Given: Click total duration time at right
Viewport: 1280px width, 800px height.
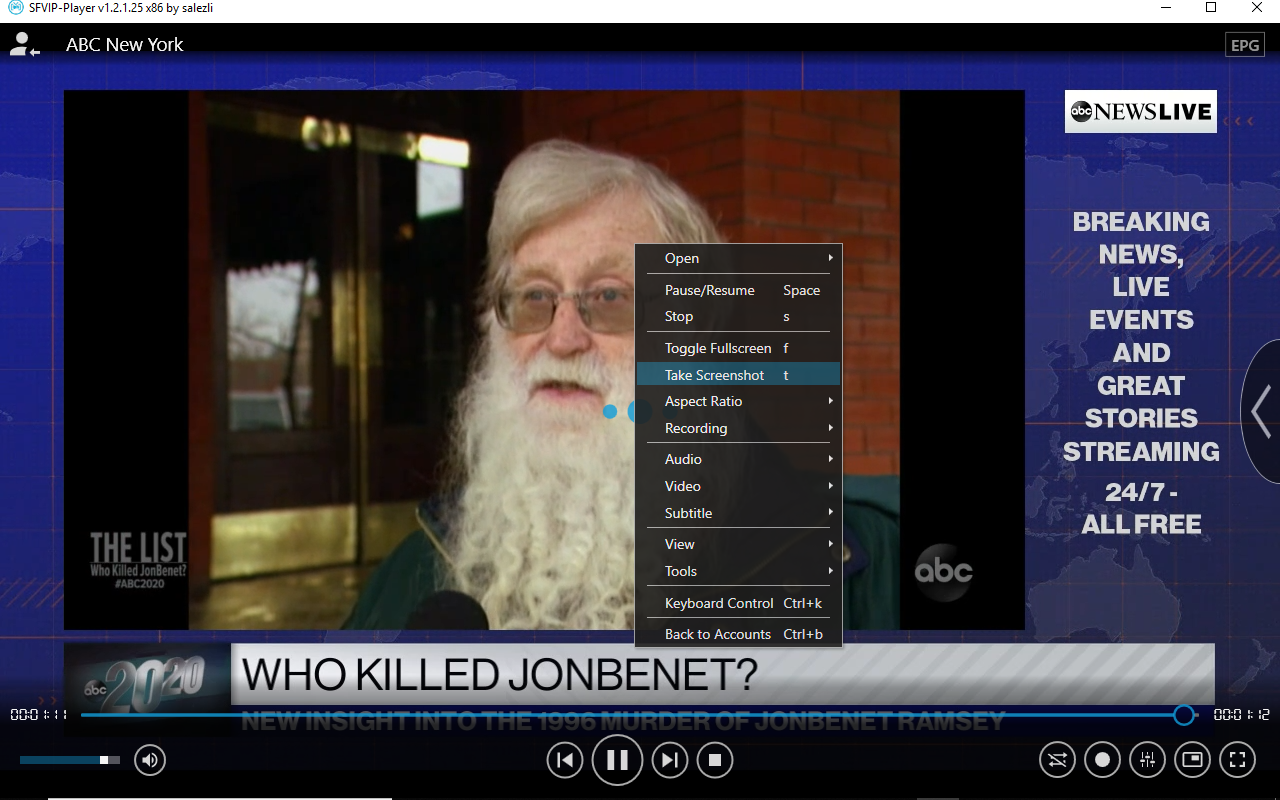Looking at the screenshot, I should click(x=1241, y=715).
